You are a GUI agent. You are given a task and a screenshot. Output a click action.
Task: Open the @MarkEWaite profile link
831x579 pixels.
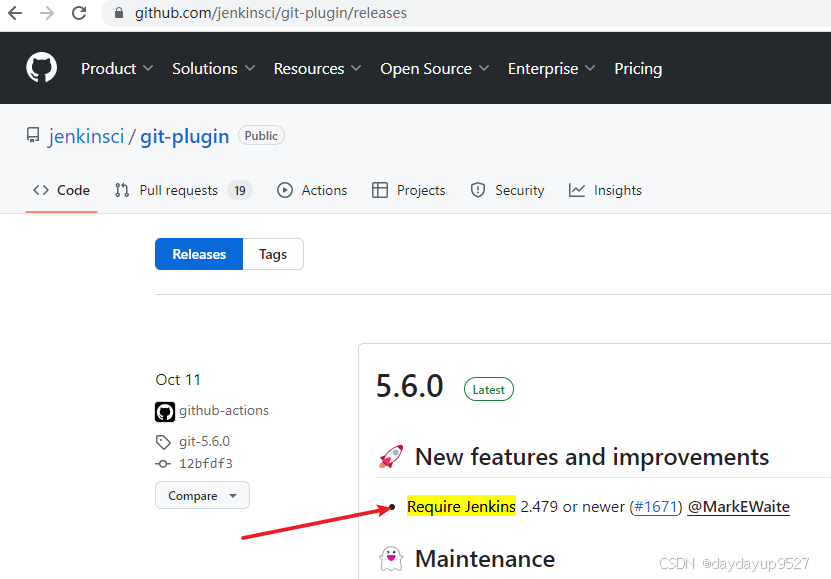(739, 507)
